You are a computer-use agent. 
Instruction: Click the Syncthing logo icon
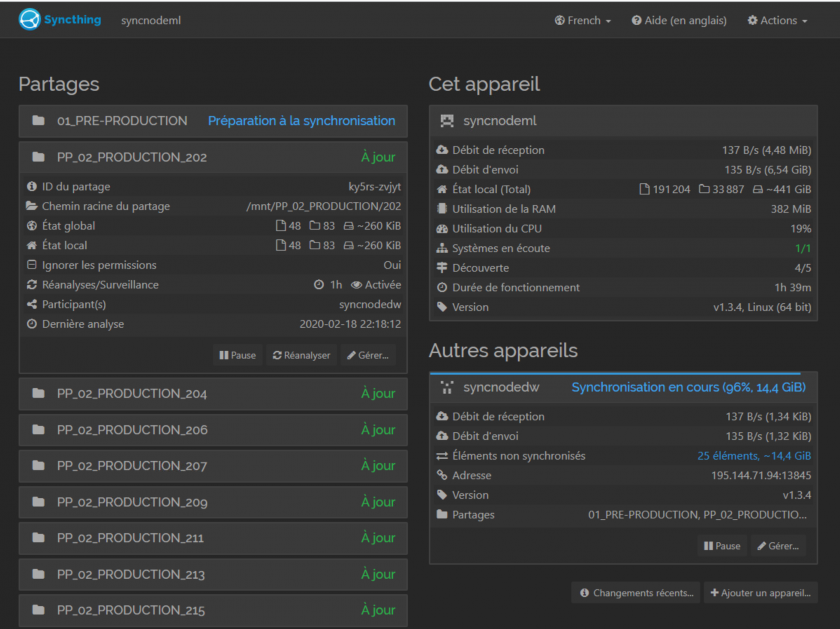(29, 20)
